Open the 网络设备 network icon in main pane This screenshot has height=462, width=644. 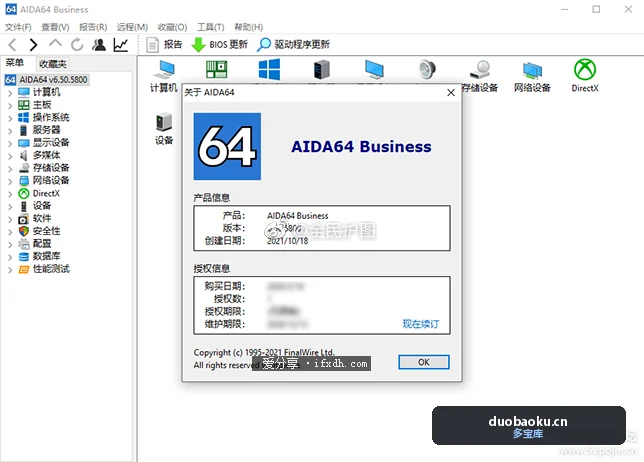tap(532, 76)
